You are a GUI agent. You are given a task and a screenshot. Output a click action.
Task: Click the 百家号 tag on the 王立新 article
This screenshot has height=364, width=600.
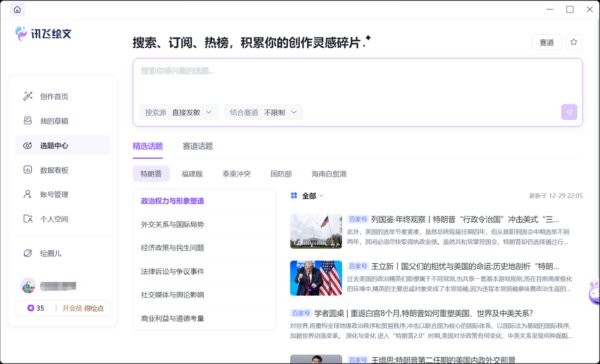pyautogui.click(x=357, y=266)
